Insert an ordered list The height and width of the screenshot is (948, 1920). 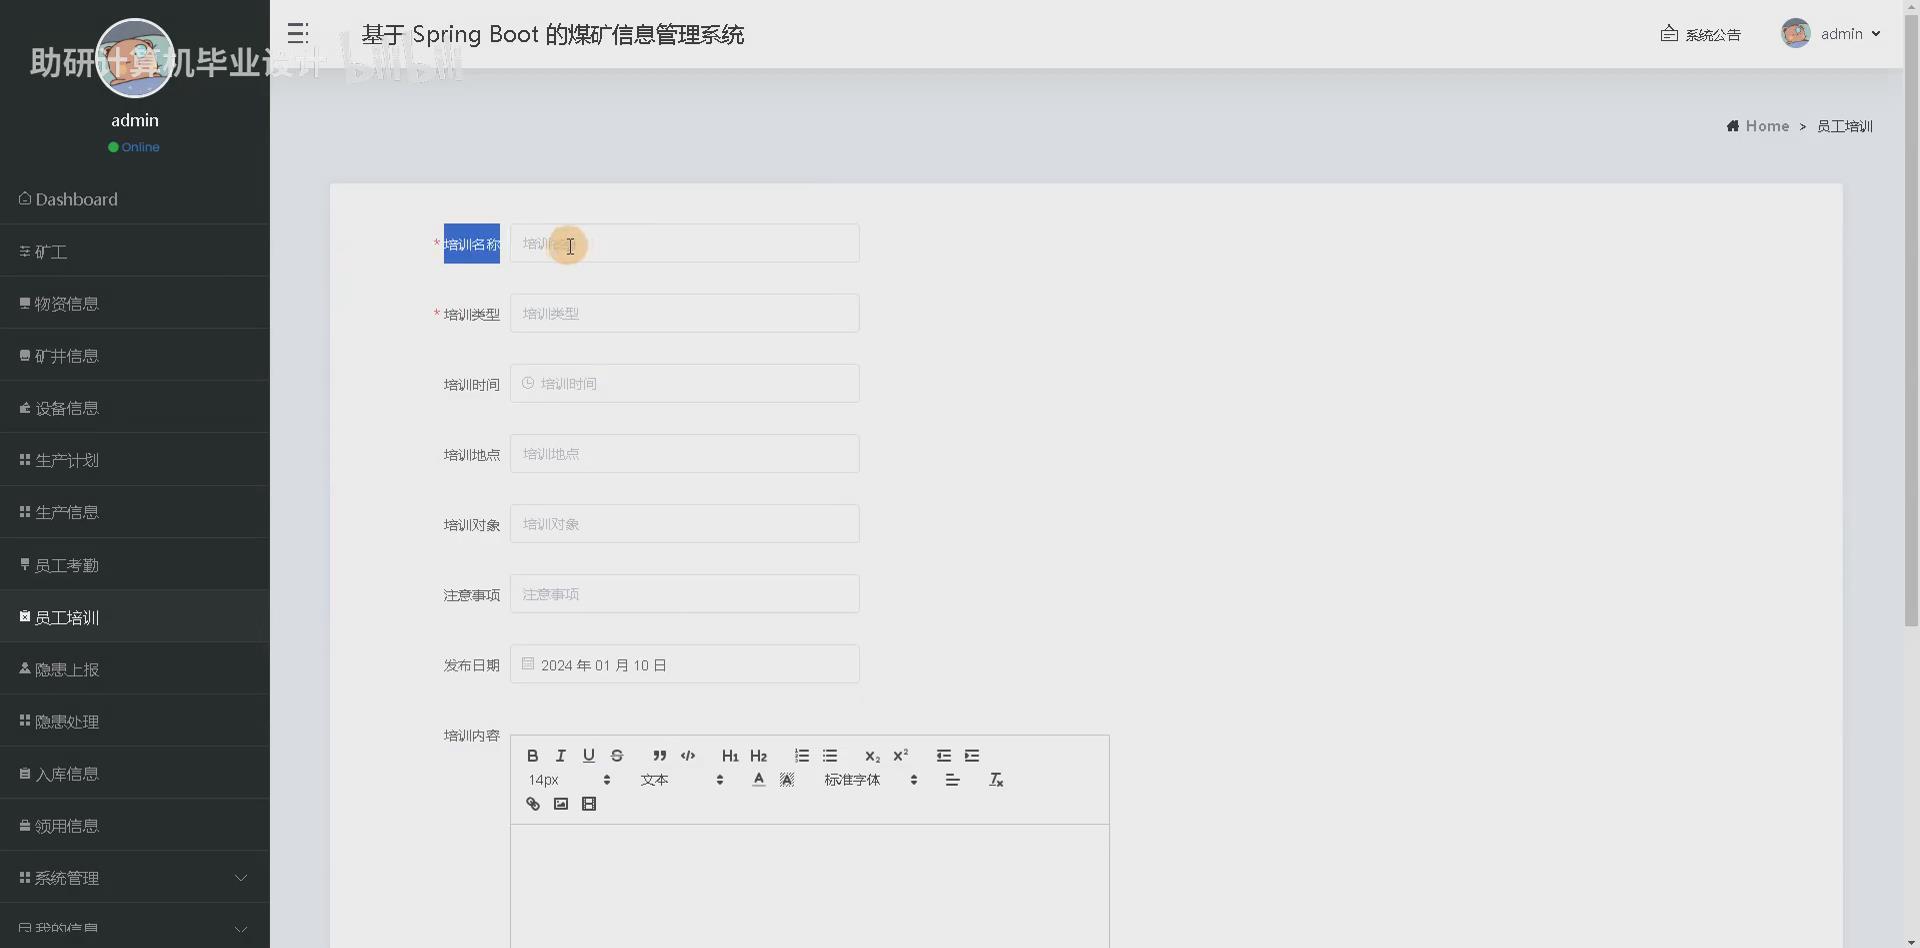coord(801,755)
